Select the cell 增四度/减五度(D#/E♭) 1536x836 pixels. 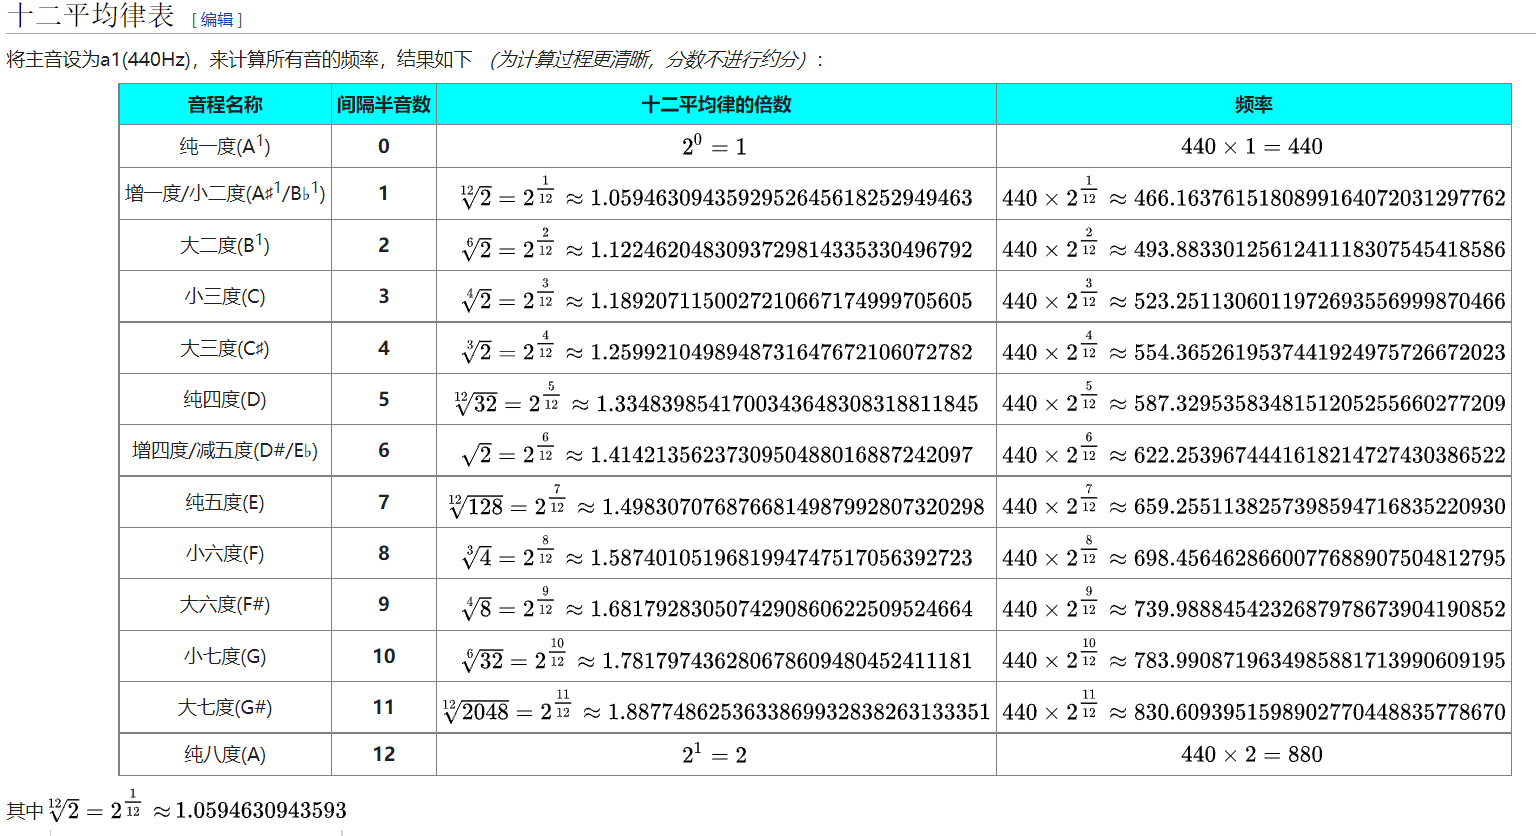[x=225, y=450]
